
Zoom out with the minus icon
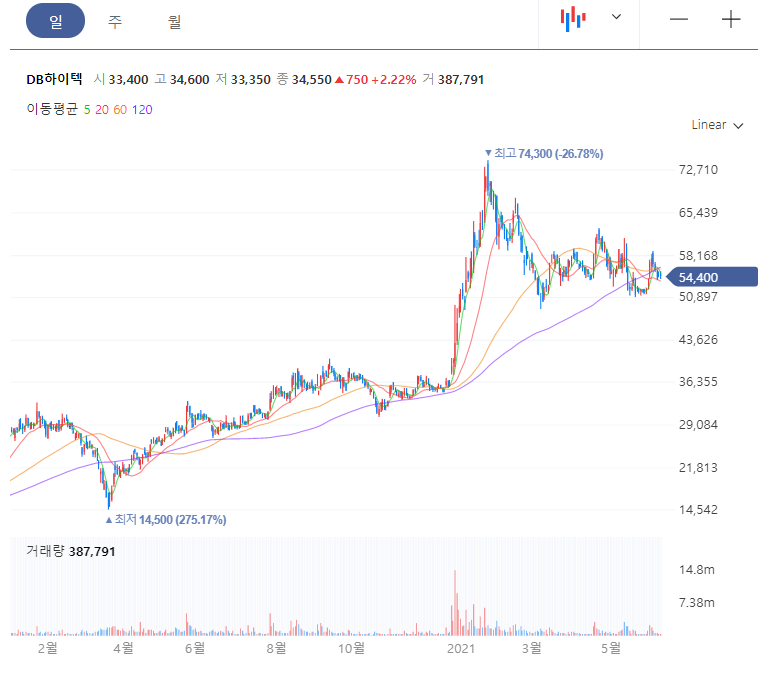(x=679, y=20)
